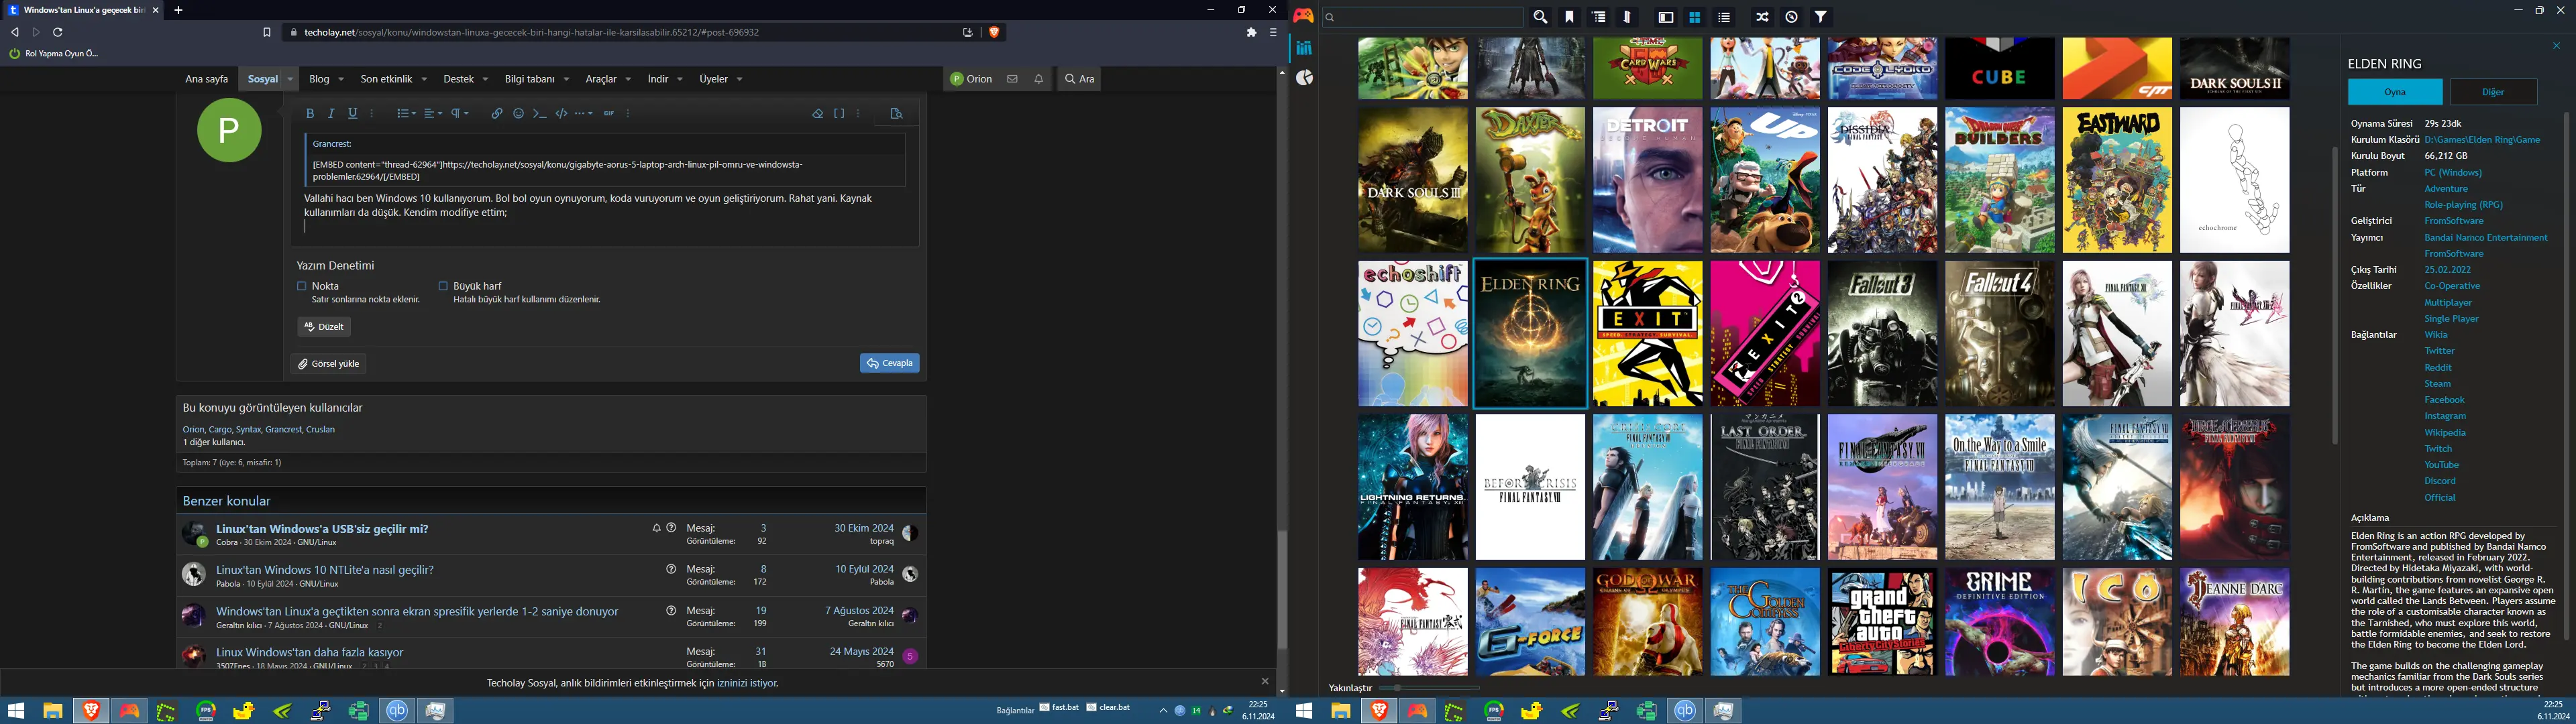This screenshot has height=724, width=2576.
Task: Expand the Son etkinlik dropdown
Action: tap(424, 79)
